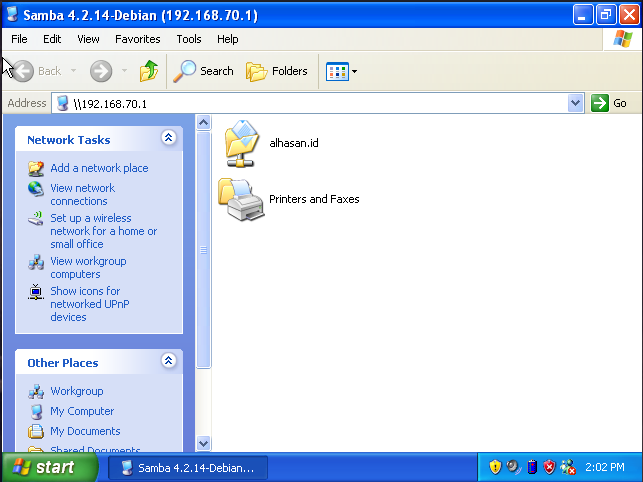
Task: Click the 2:02 PM clock
Action: tap(605, 467)
